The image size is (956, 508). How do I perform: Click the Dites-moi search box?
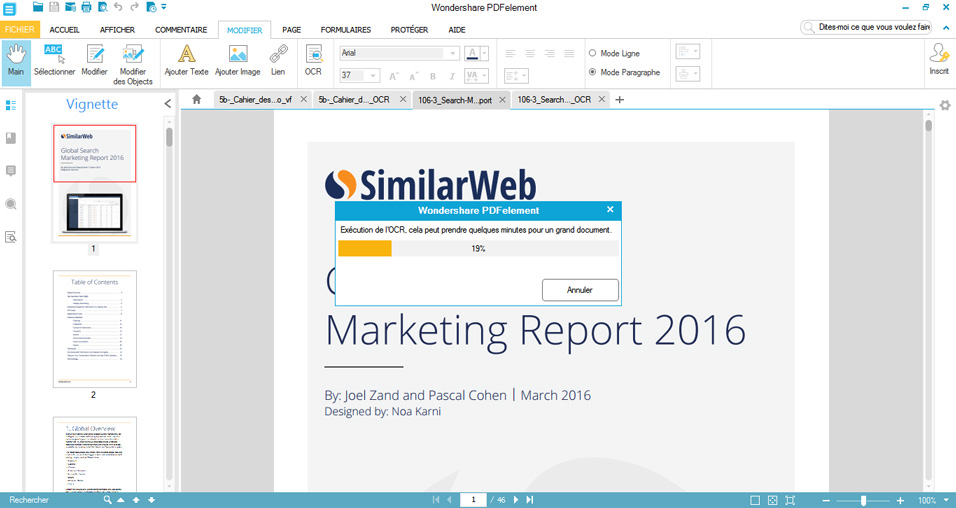(x=866, y=27)
